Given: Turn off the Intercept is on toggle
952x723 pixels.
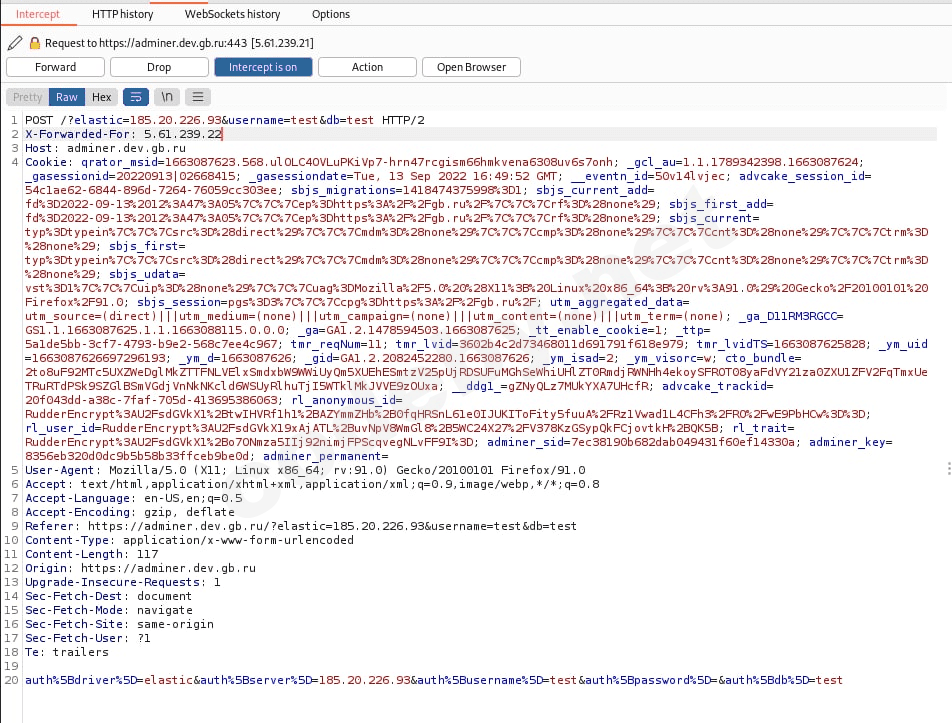Looking at the screenshot, I should pyautogui.click(x=263, y=67).
